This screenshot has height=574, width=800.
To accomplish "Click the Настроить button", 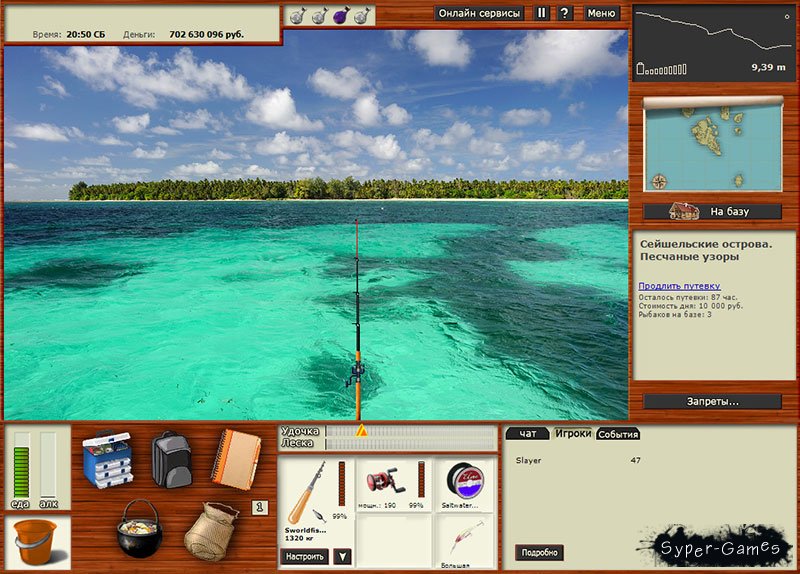I will 305,557.
